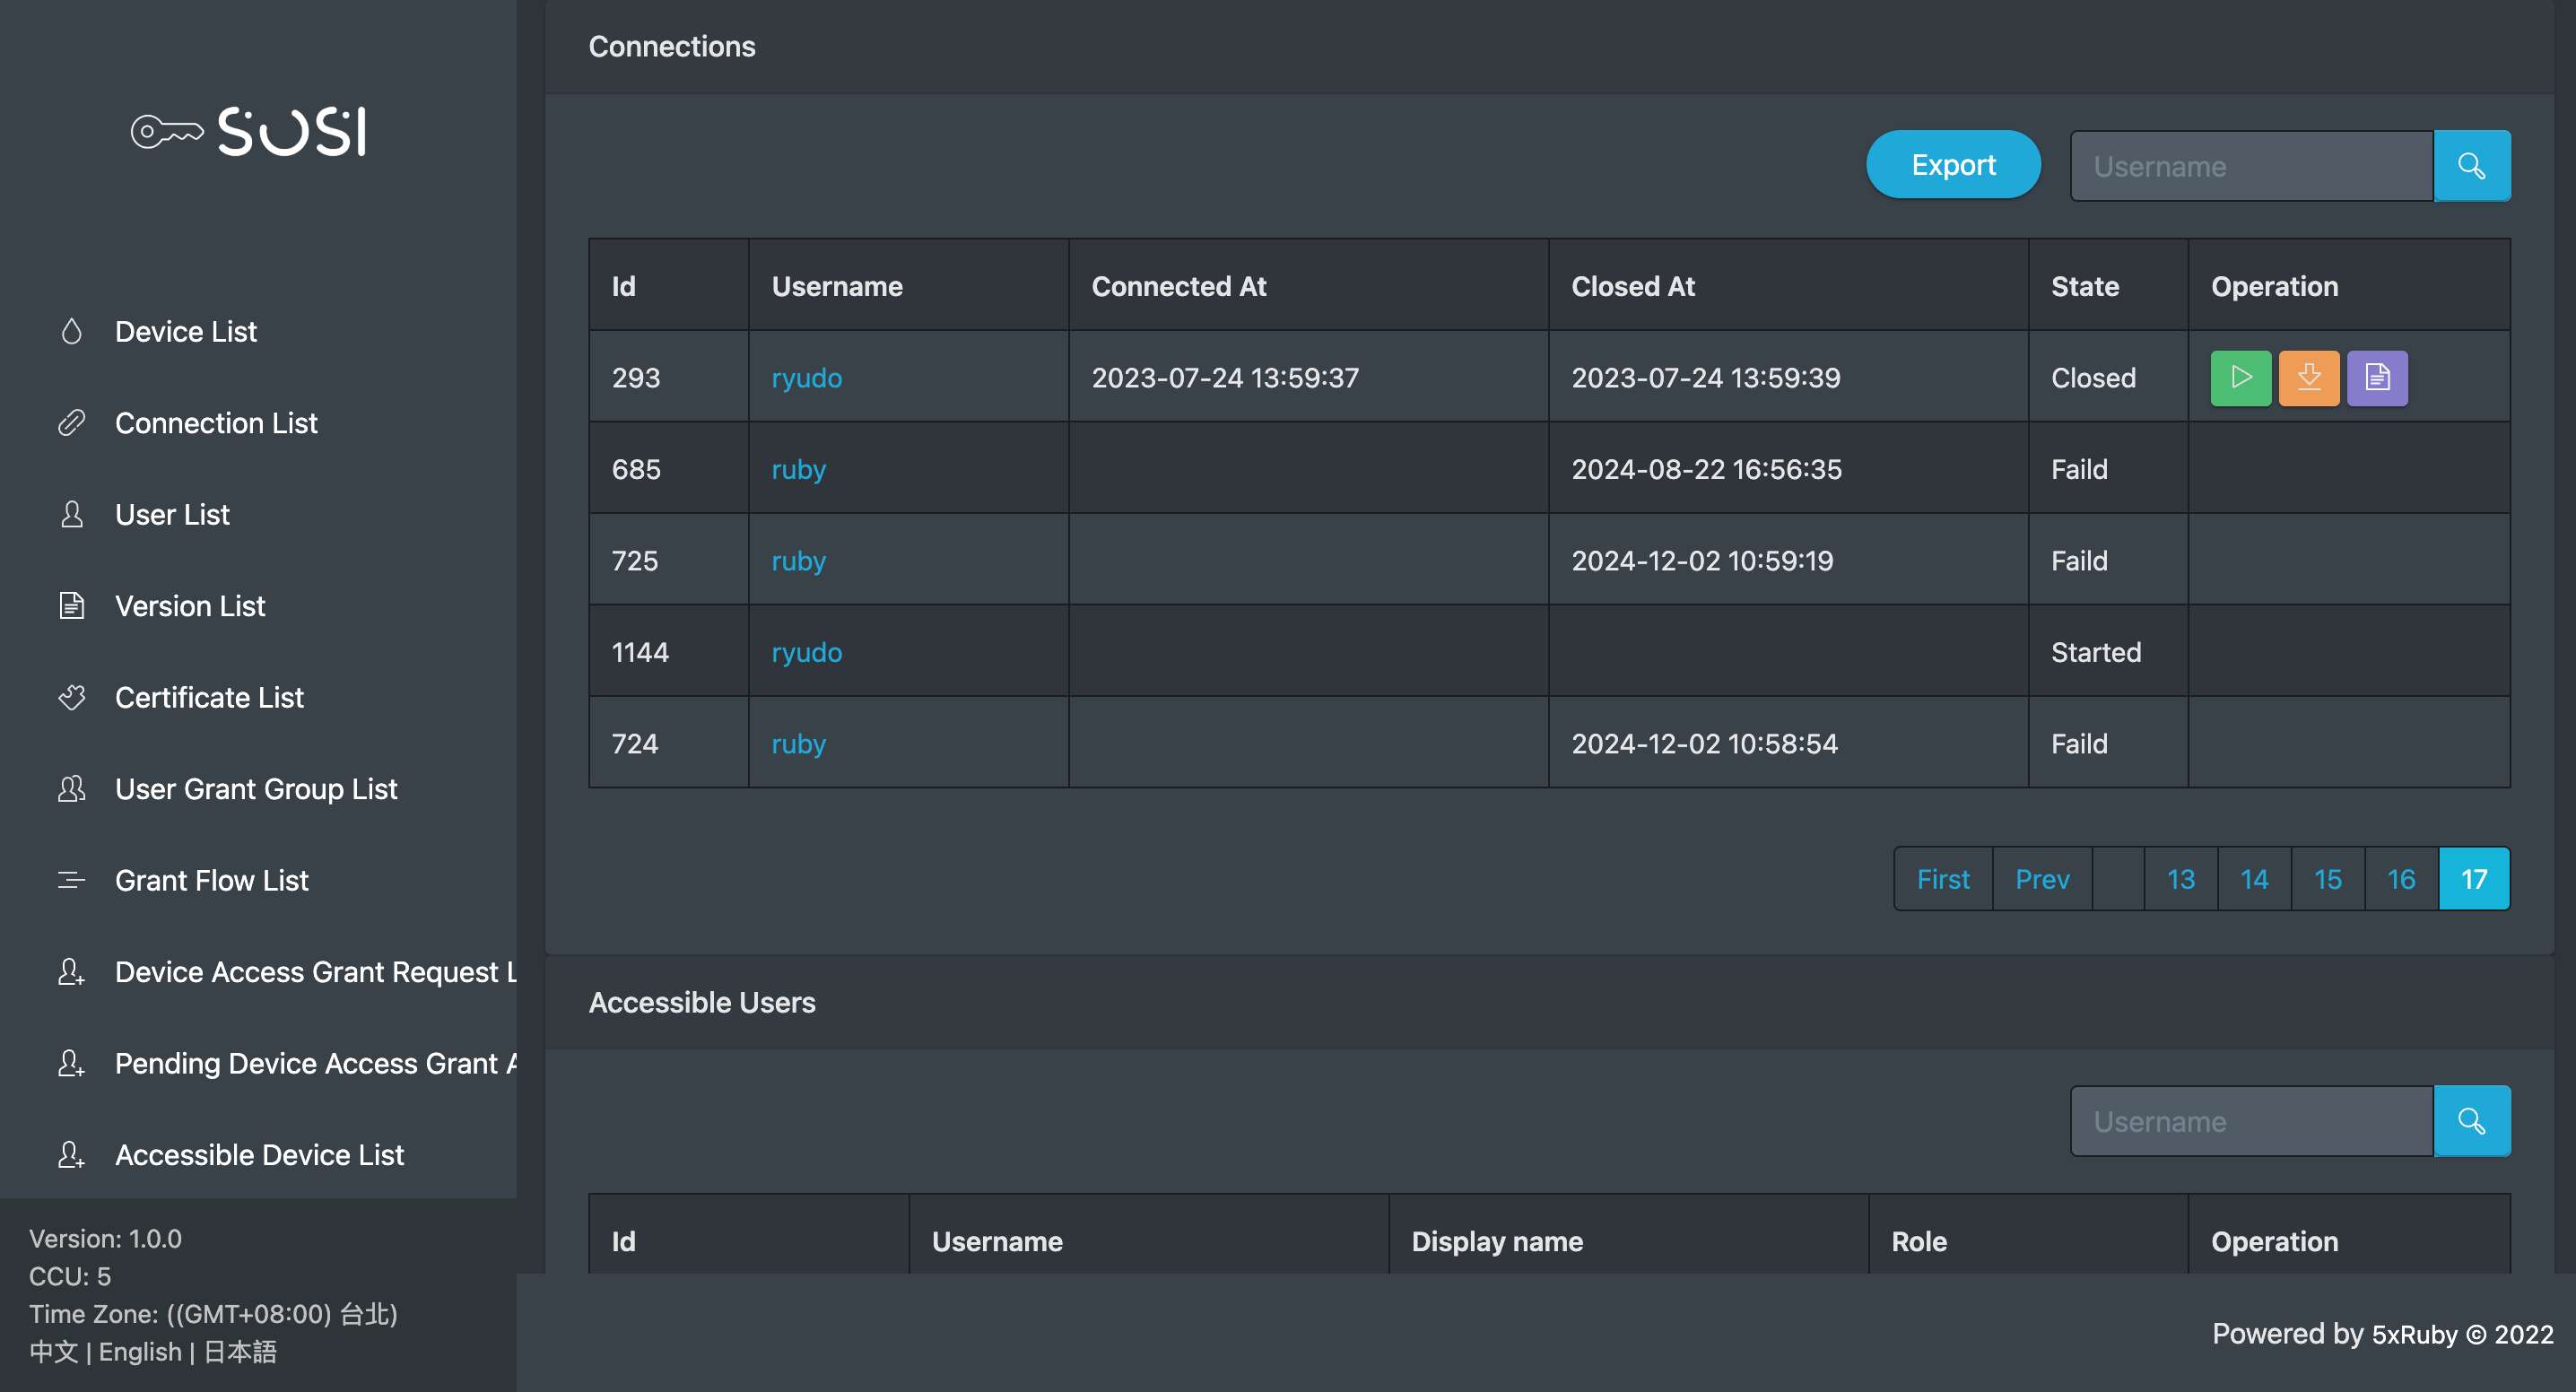The width and height of the screenshot is (2576, 1392).
Task: Jump to the First connections page
Action: pos(1942,879)
